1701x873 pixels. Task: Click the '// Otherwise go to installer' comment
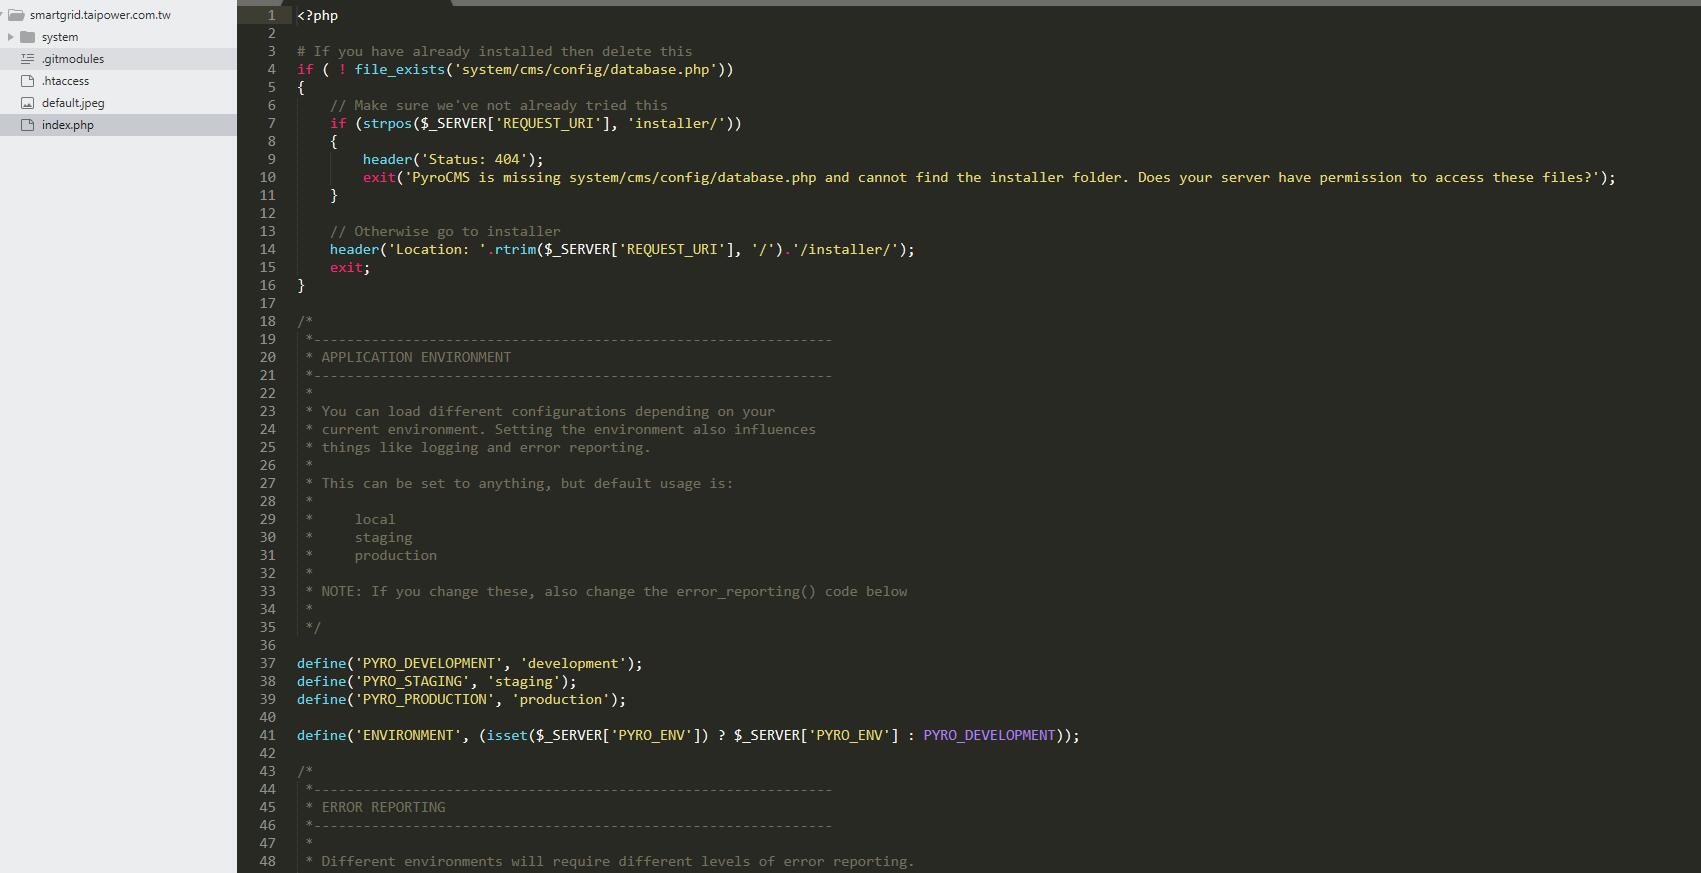pyautogui.click(x=445, y=231)
